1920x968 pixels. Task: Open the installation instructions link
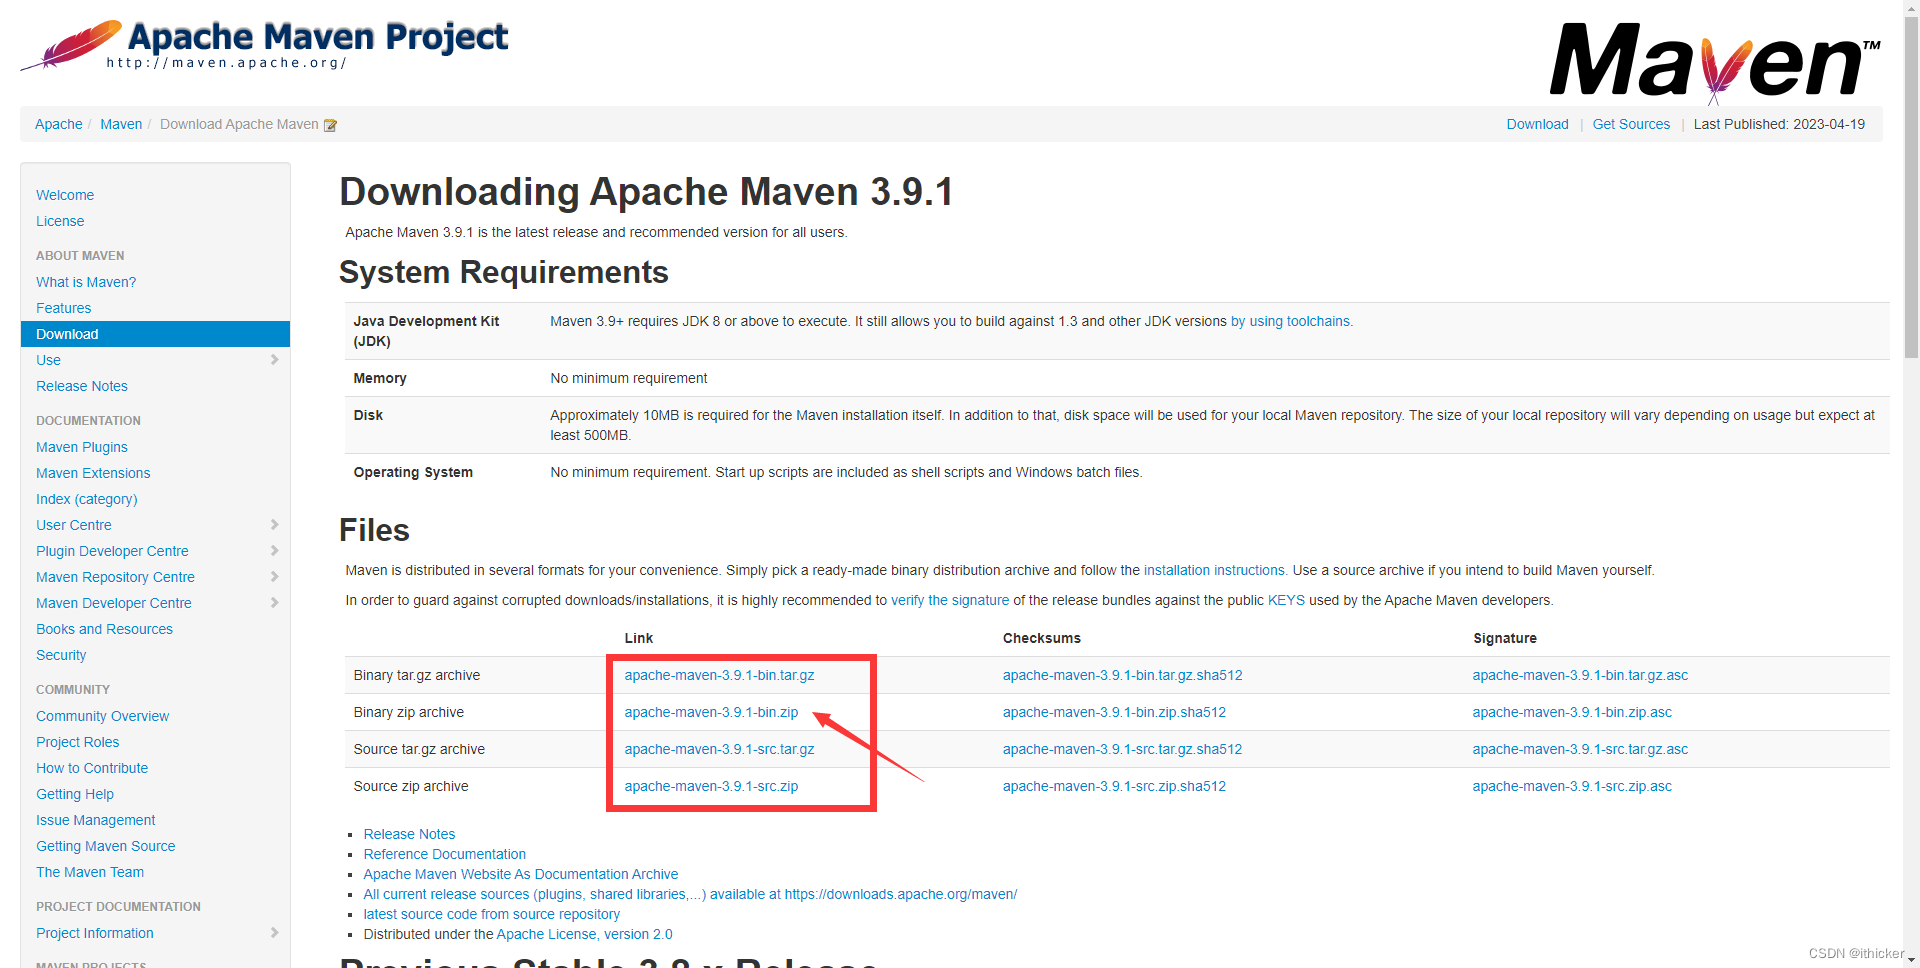pyautogui.click(x=1214, y=570)
